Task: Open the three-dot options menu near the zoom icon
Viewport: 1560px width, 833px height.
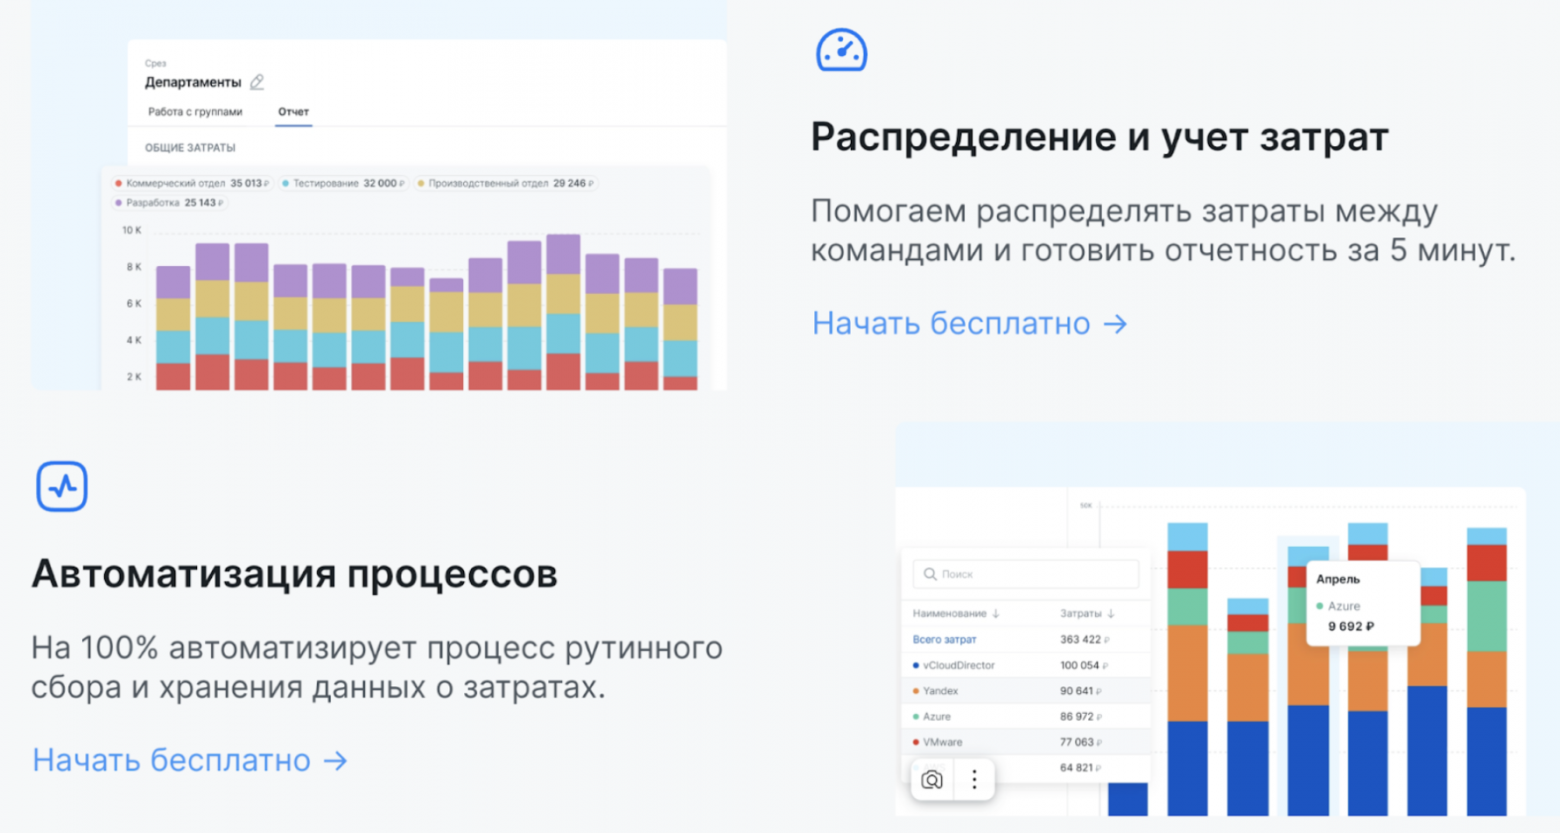Action: (972, 779)
